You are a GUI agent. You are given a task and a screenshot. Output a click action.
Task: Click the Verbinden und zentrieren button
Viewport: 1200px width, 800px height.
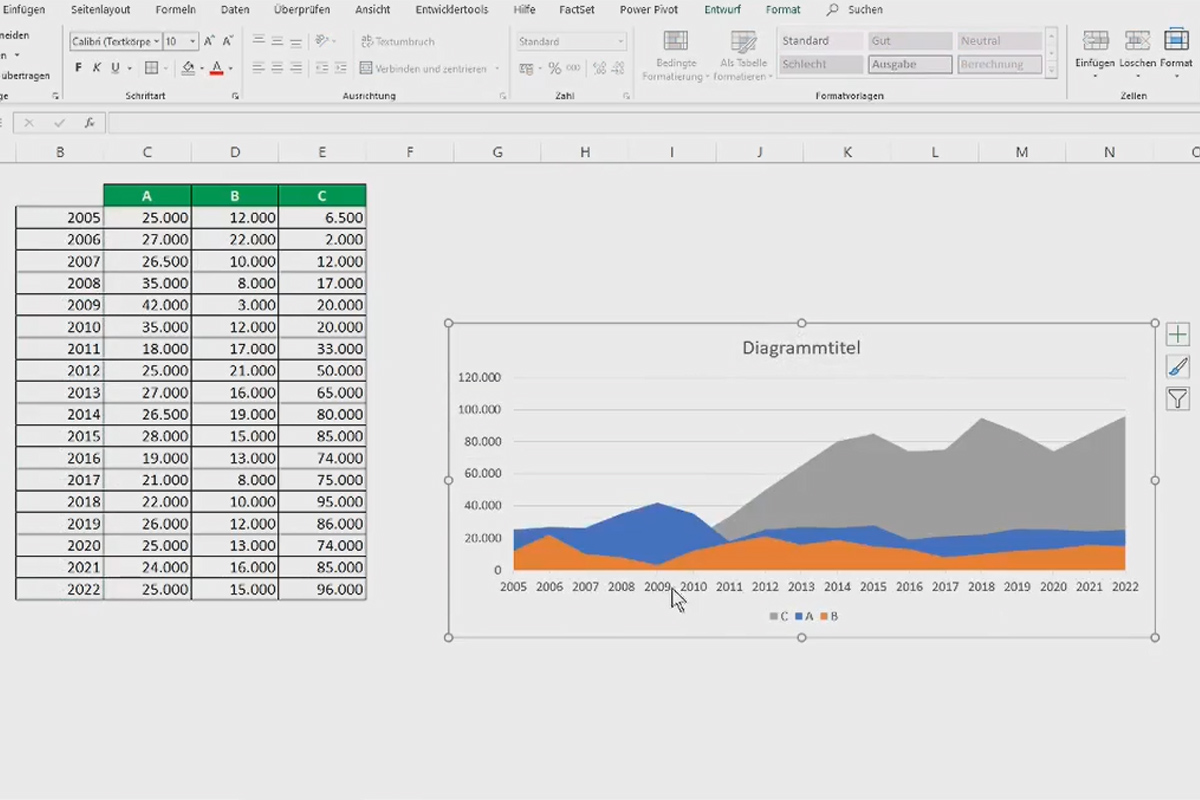point(430,69)
